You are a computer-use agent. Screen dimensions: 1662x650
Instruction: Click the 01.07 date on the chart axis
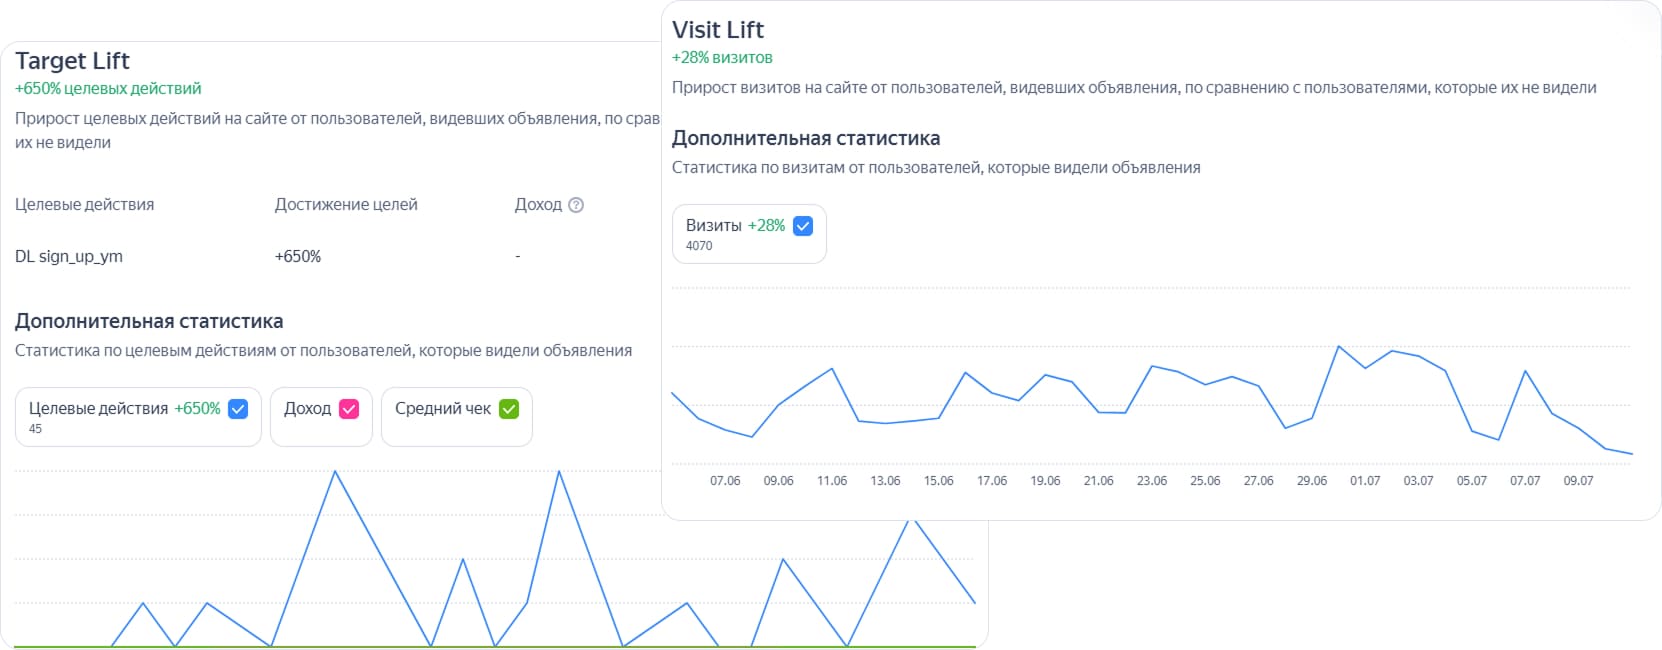click(1365, 481)
